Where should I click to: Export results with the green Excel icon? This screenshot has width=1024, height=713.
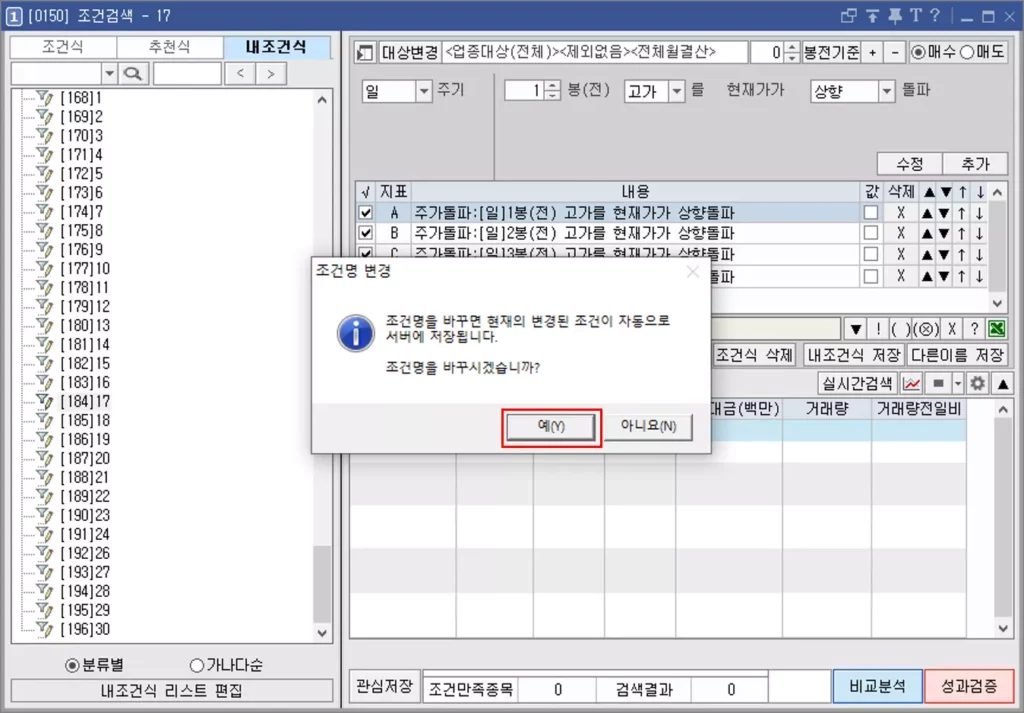pyautogui.click(x=997, y=329)
